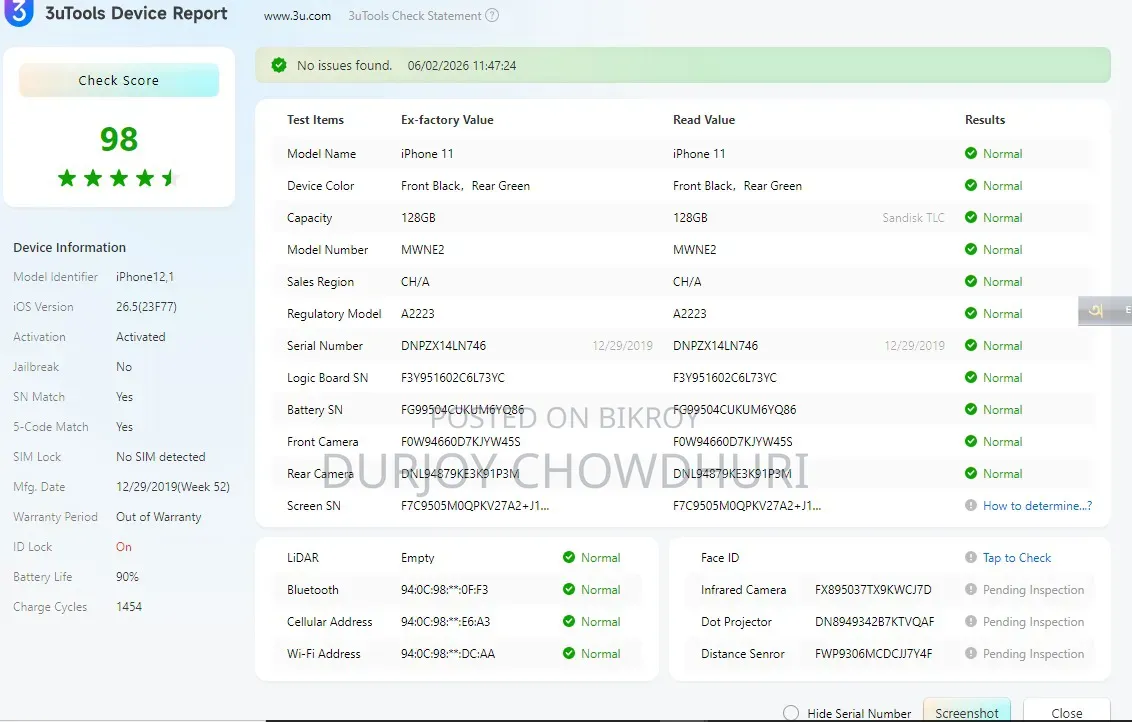1132x722 pixels.
Task: Click the info icon next to Tap to Check
Action: (x=971, y=557)
